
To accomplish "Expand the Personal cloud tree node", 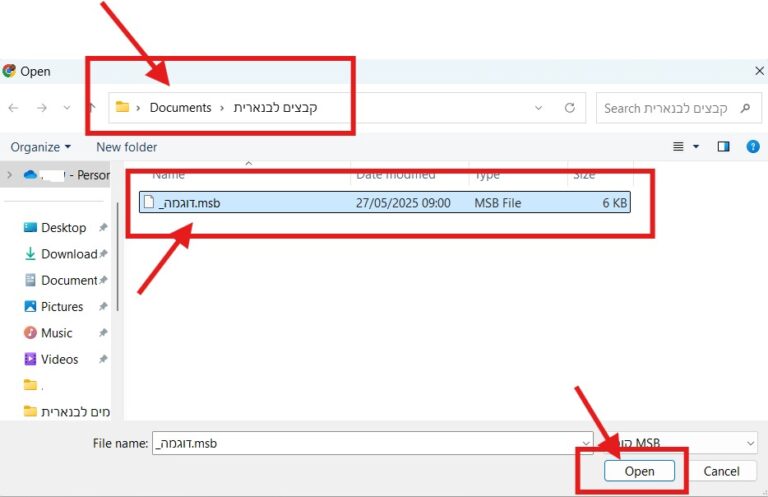I will coord(10,175).
